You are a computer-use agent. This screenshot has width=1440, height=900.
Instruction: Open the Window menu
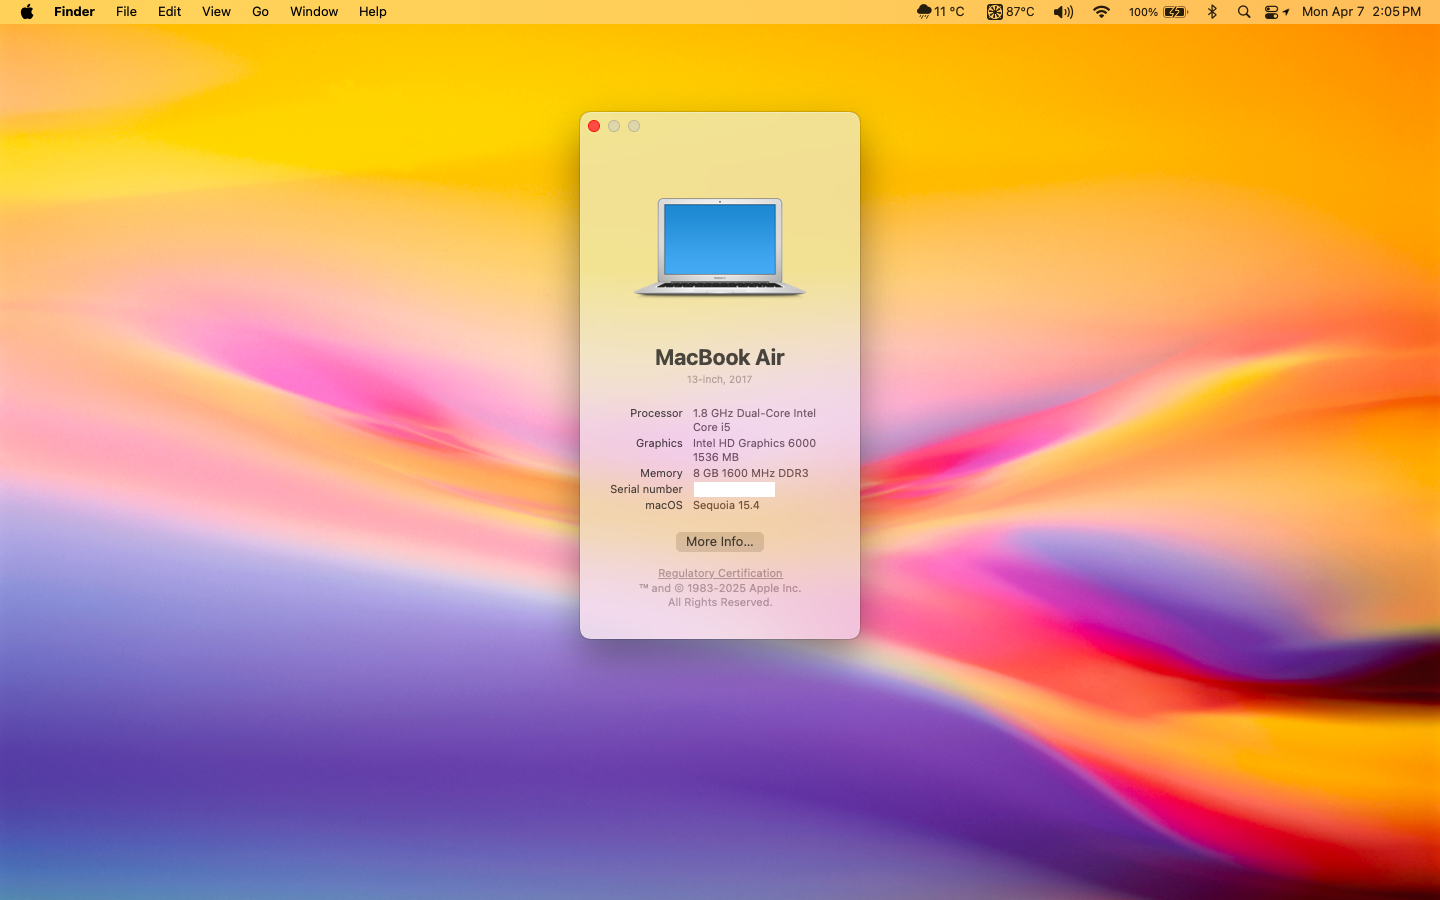pyautogui.click(x=314, y=12)
